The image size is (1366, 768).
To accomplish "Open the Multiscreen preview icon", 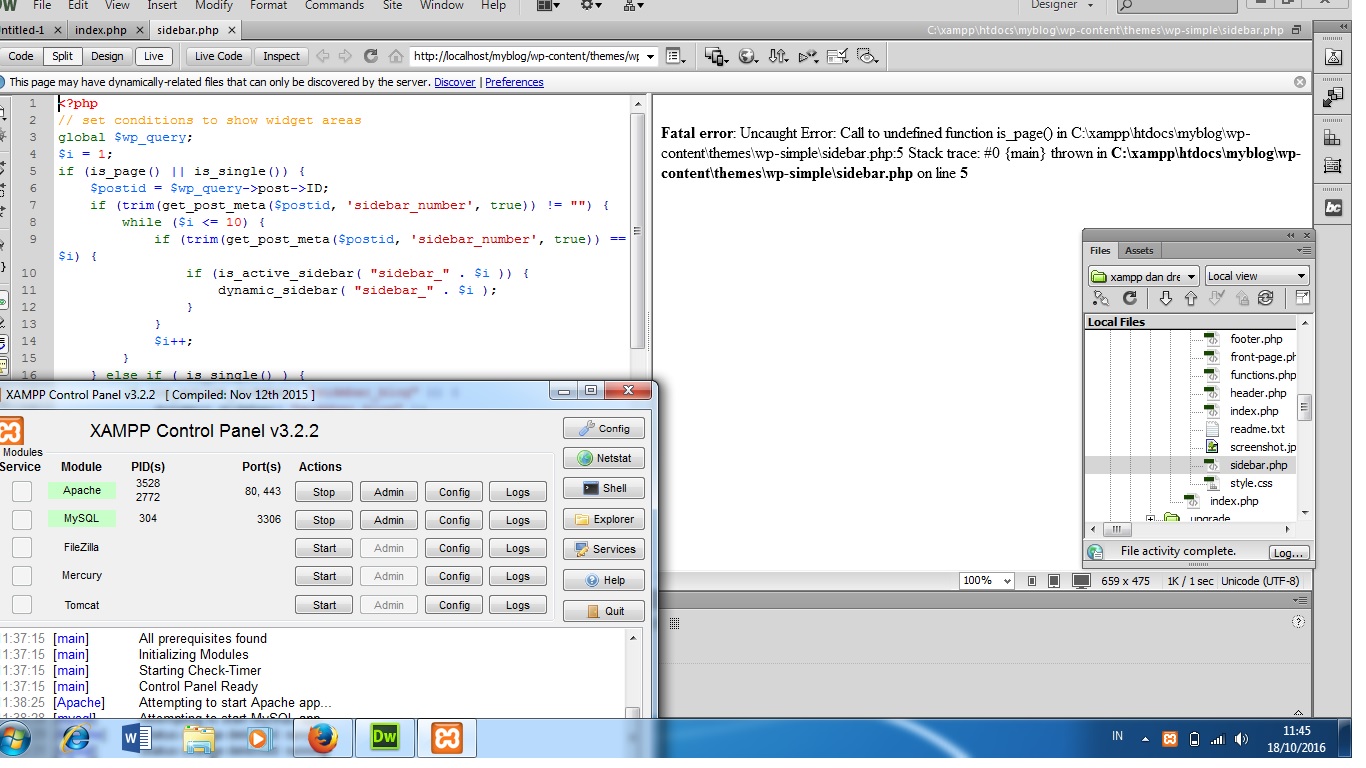I will coord(716,56).
